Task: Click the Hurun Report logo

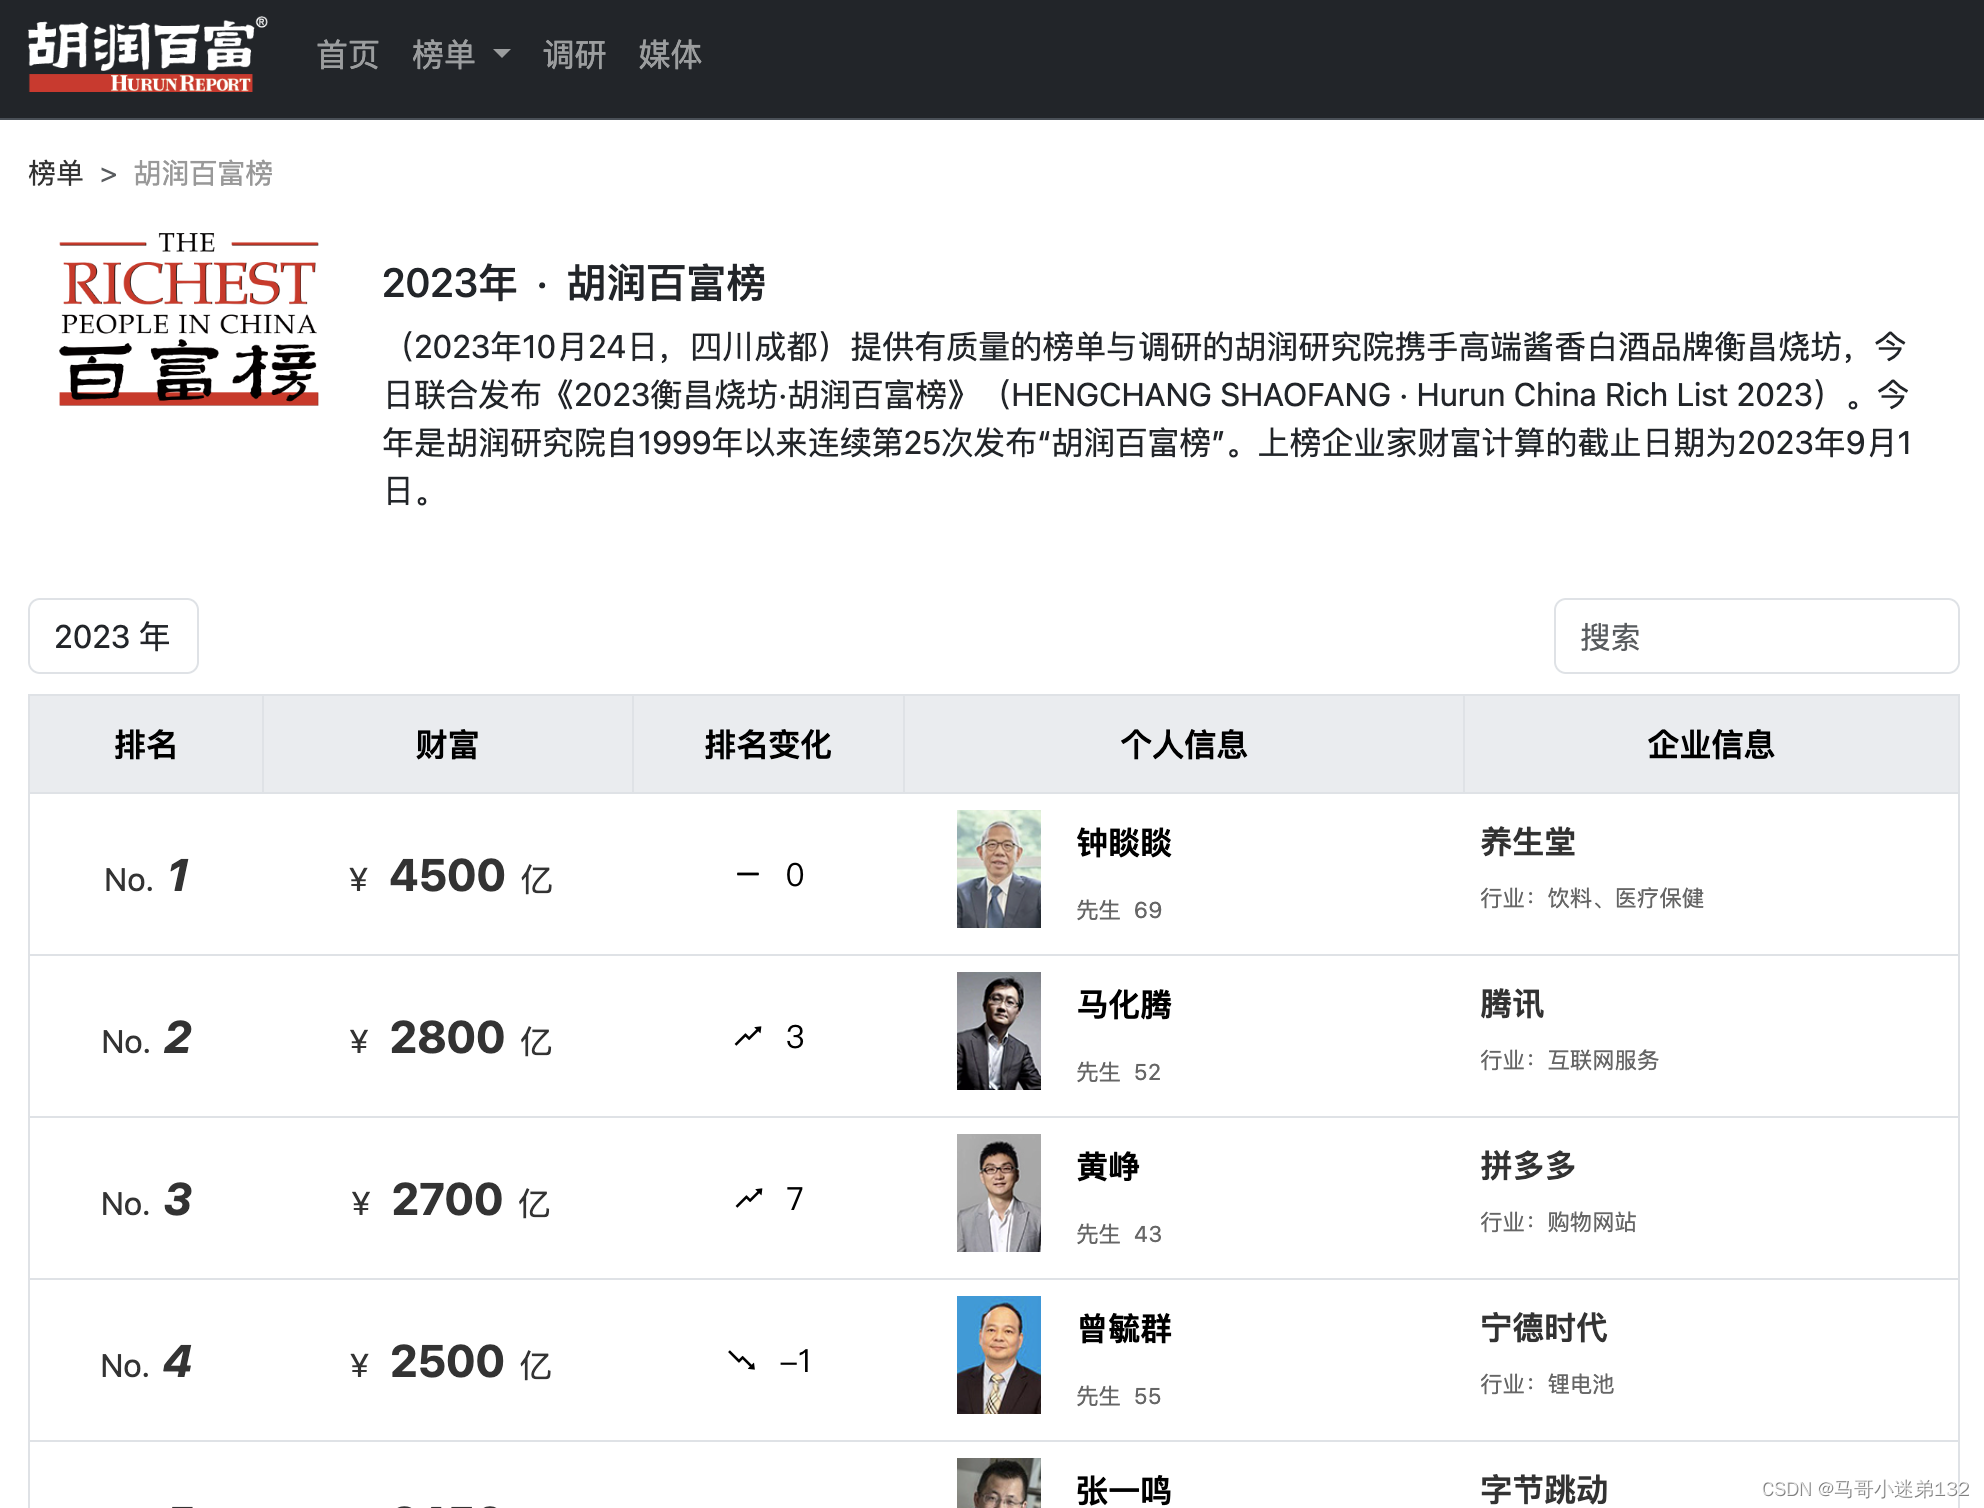Action: [x=147, y=55]
